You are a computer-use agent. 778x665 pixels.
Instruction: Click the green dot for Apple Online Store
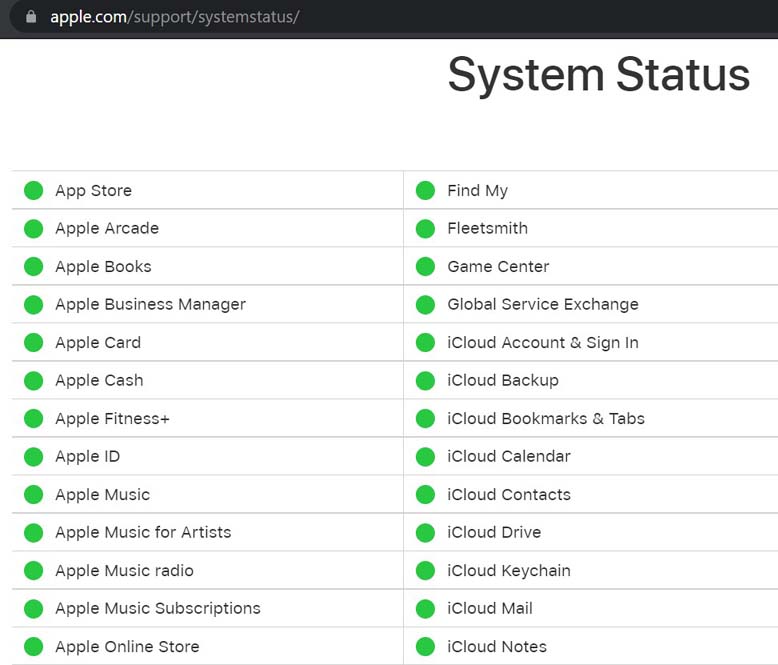point(34,647)
